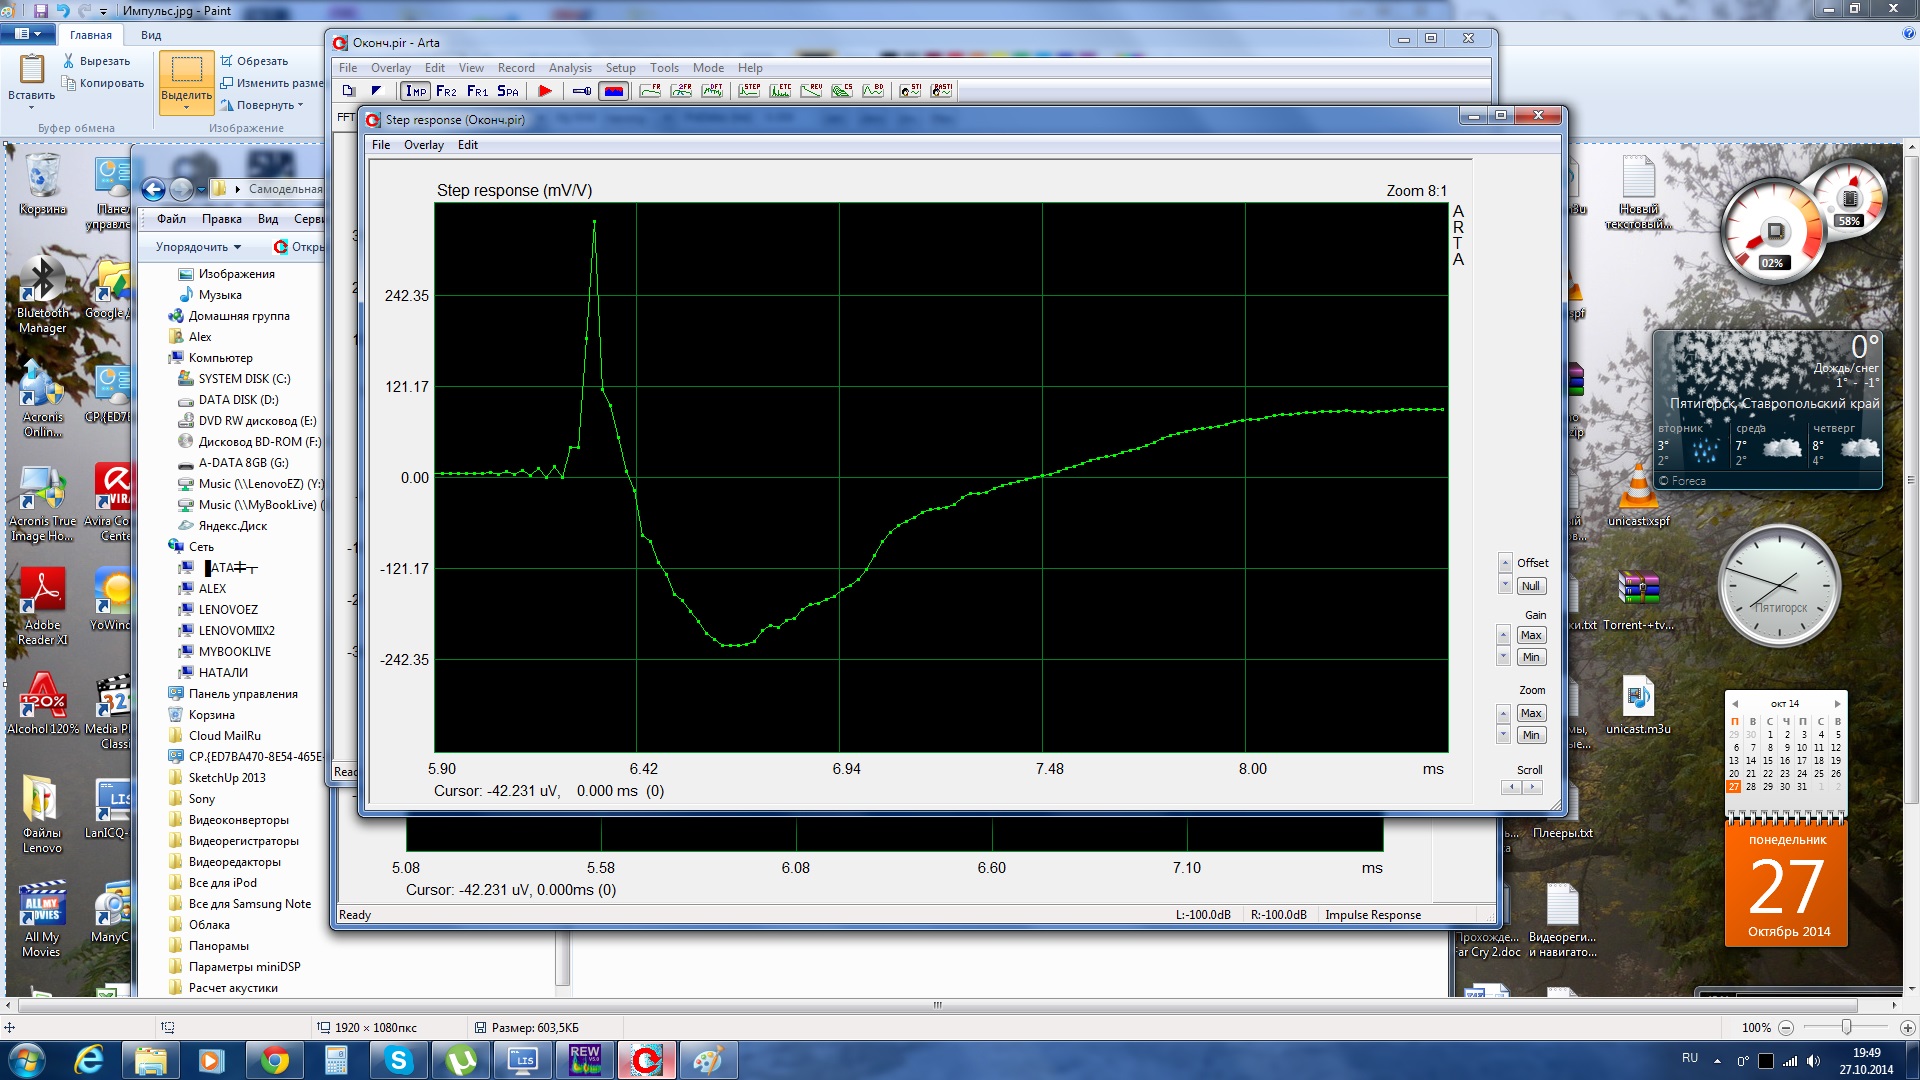Open Edit menu in Step response window
The width and height of the screenshot is (1920, 1080).
point(468,145)
